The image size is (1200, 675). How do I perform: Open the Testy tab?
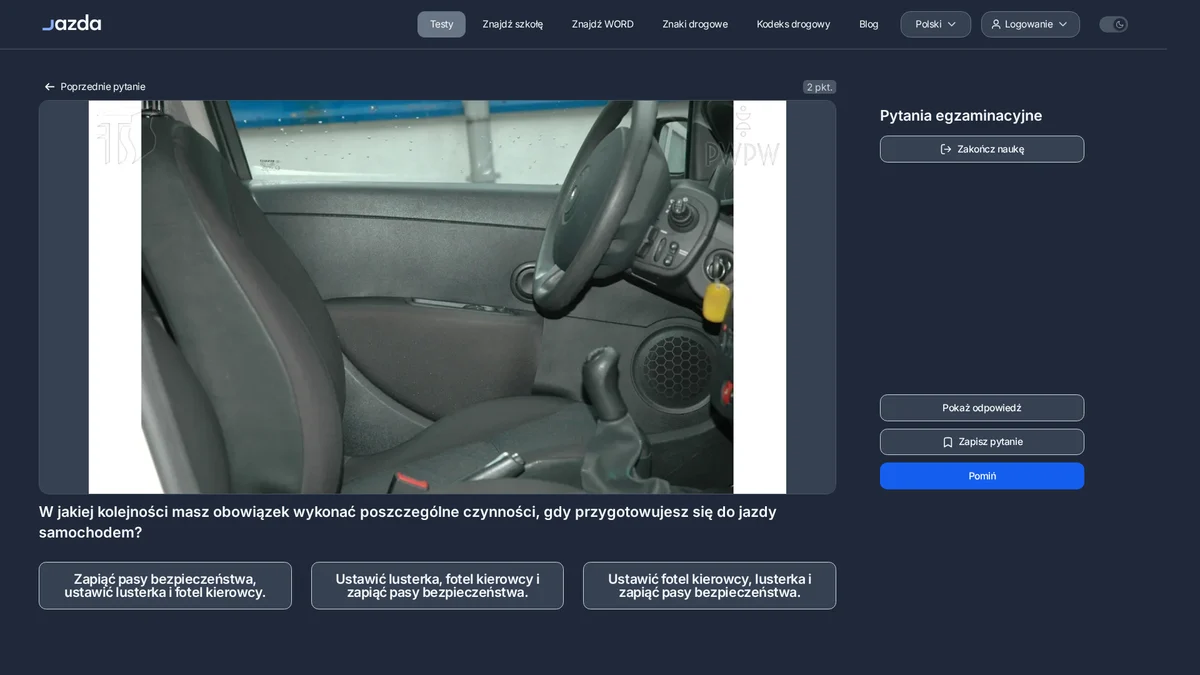coord(441,24)
